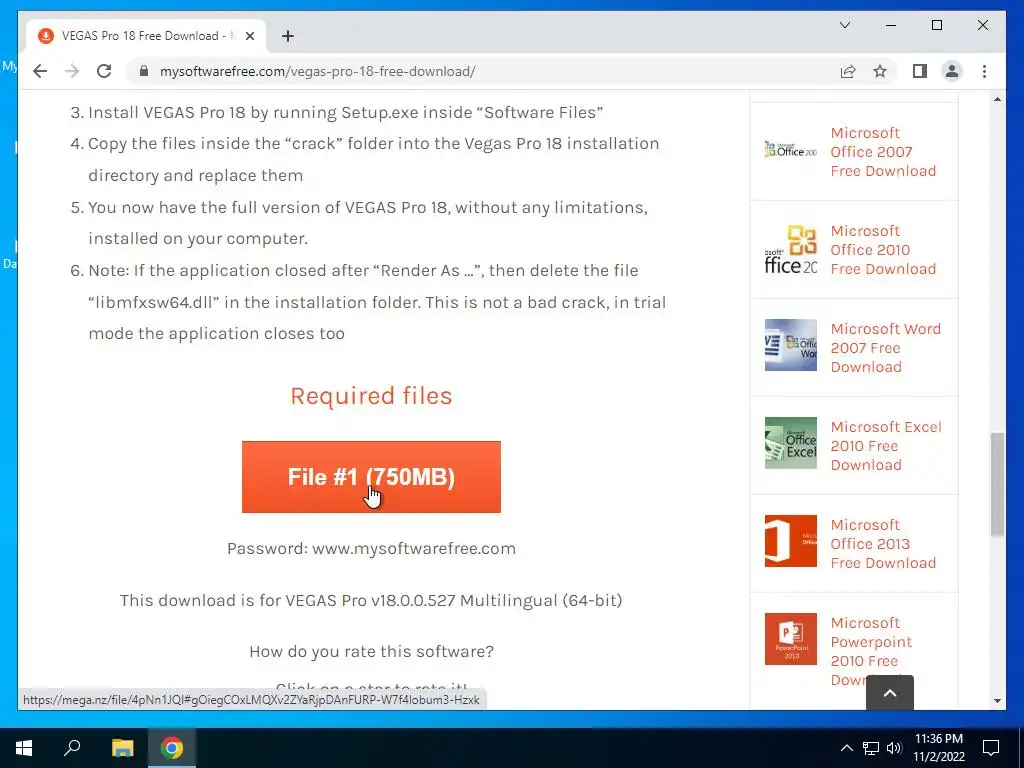
Task: Open a new tab with the plus button
Action: tap(287, 36)
